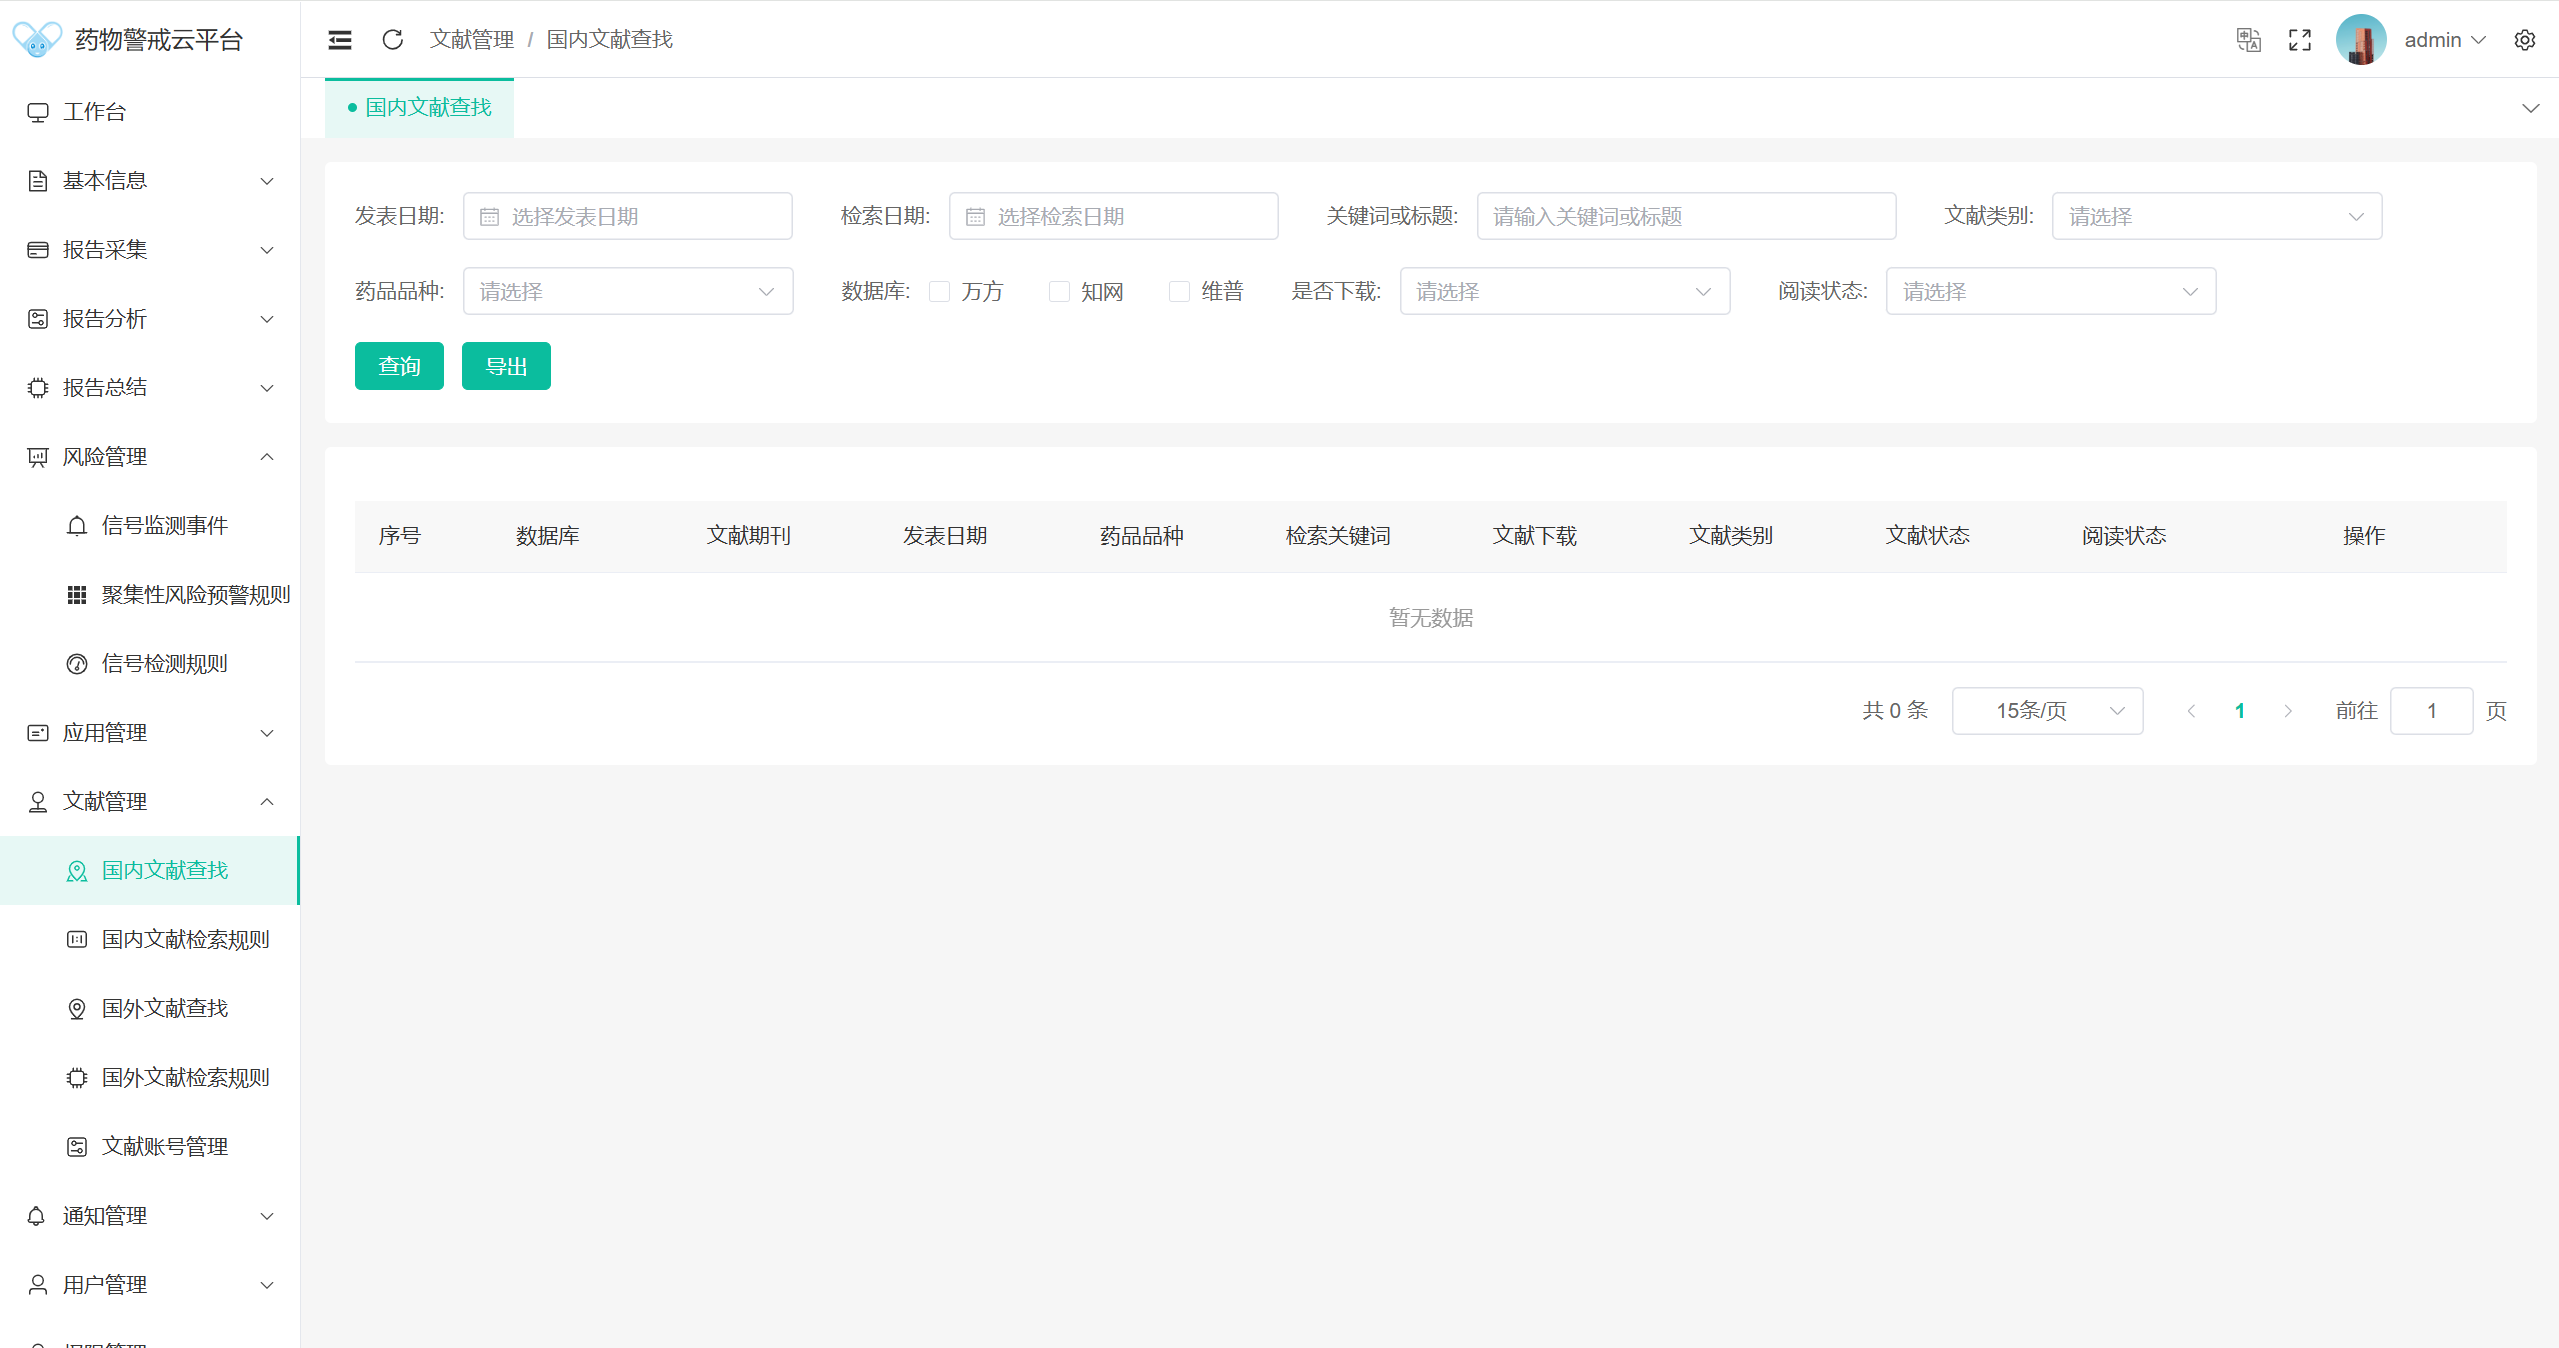Click the language translation icon
This screenshot has height=1348, width=2559.
click(2248, 40)
